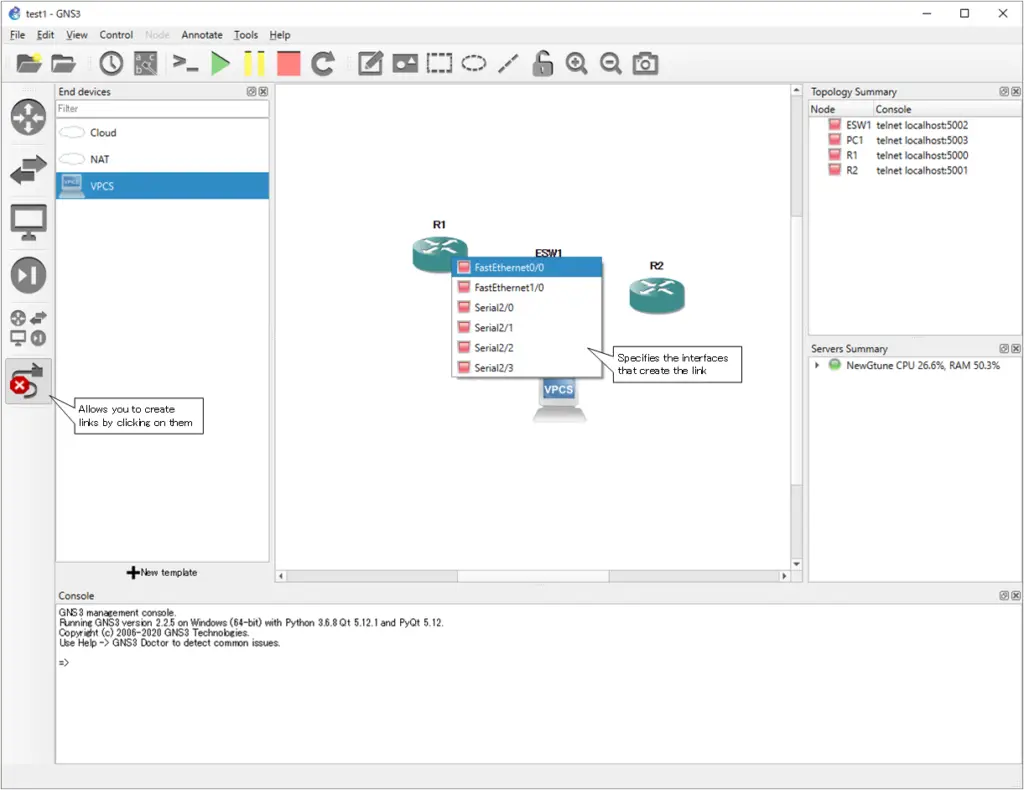Toggle the lock items padlock icon
The image size is (1024, 790).
(x=542, y=63)
